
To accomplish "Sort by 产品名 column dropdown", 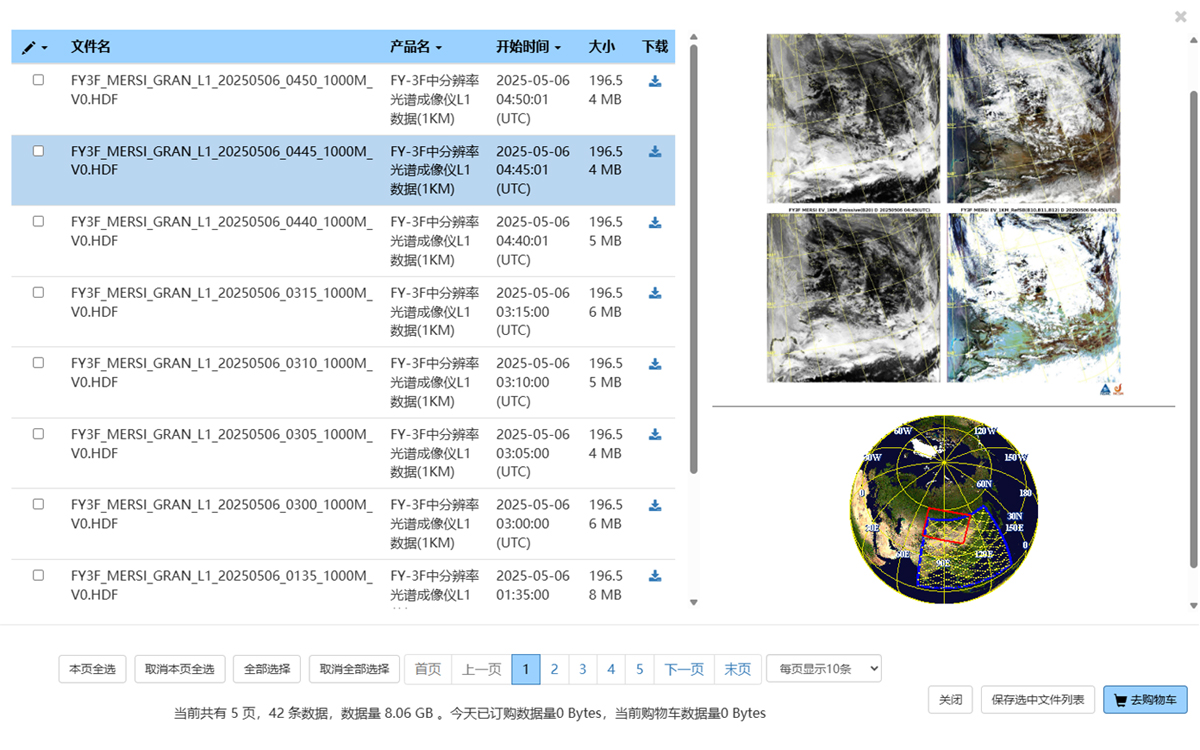I will point(416,47).
